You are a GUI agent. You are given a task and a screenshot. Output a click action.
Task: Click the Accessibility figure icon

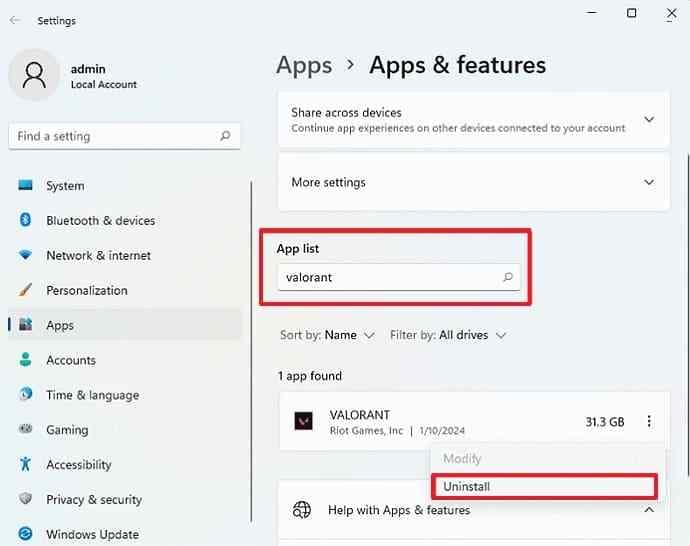26,464
